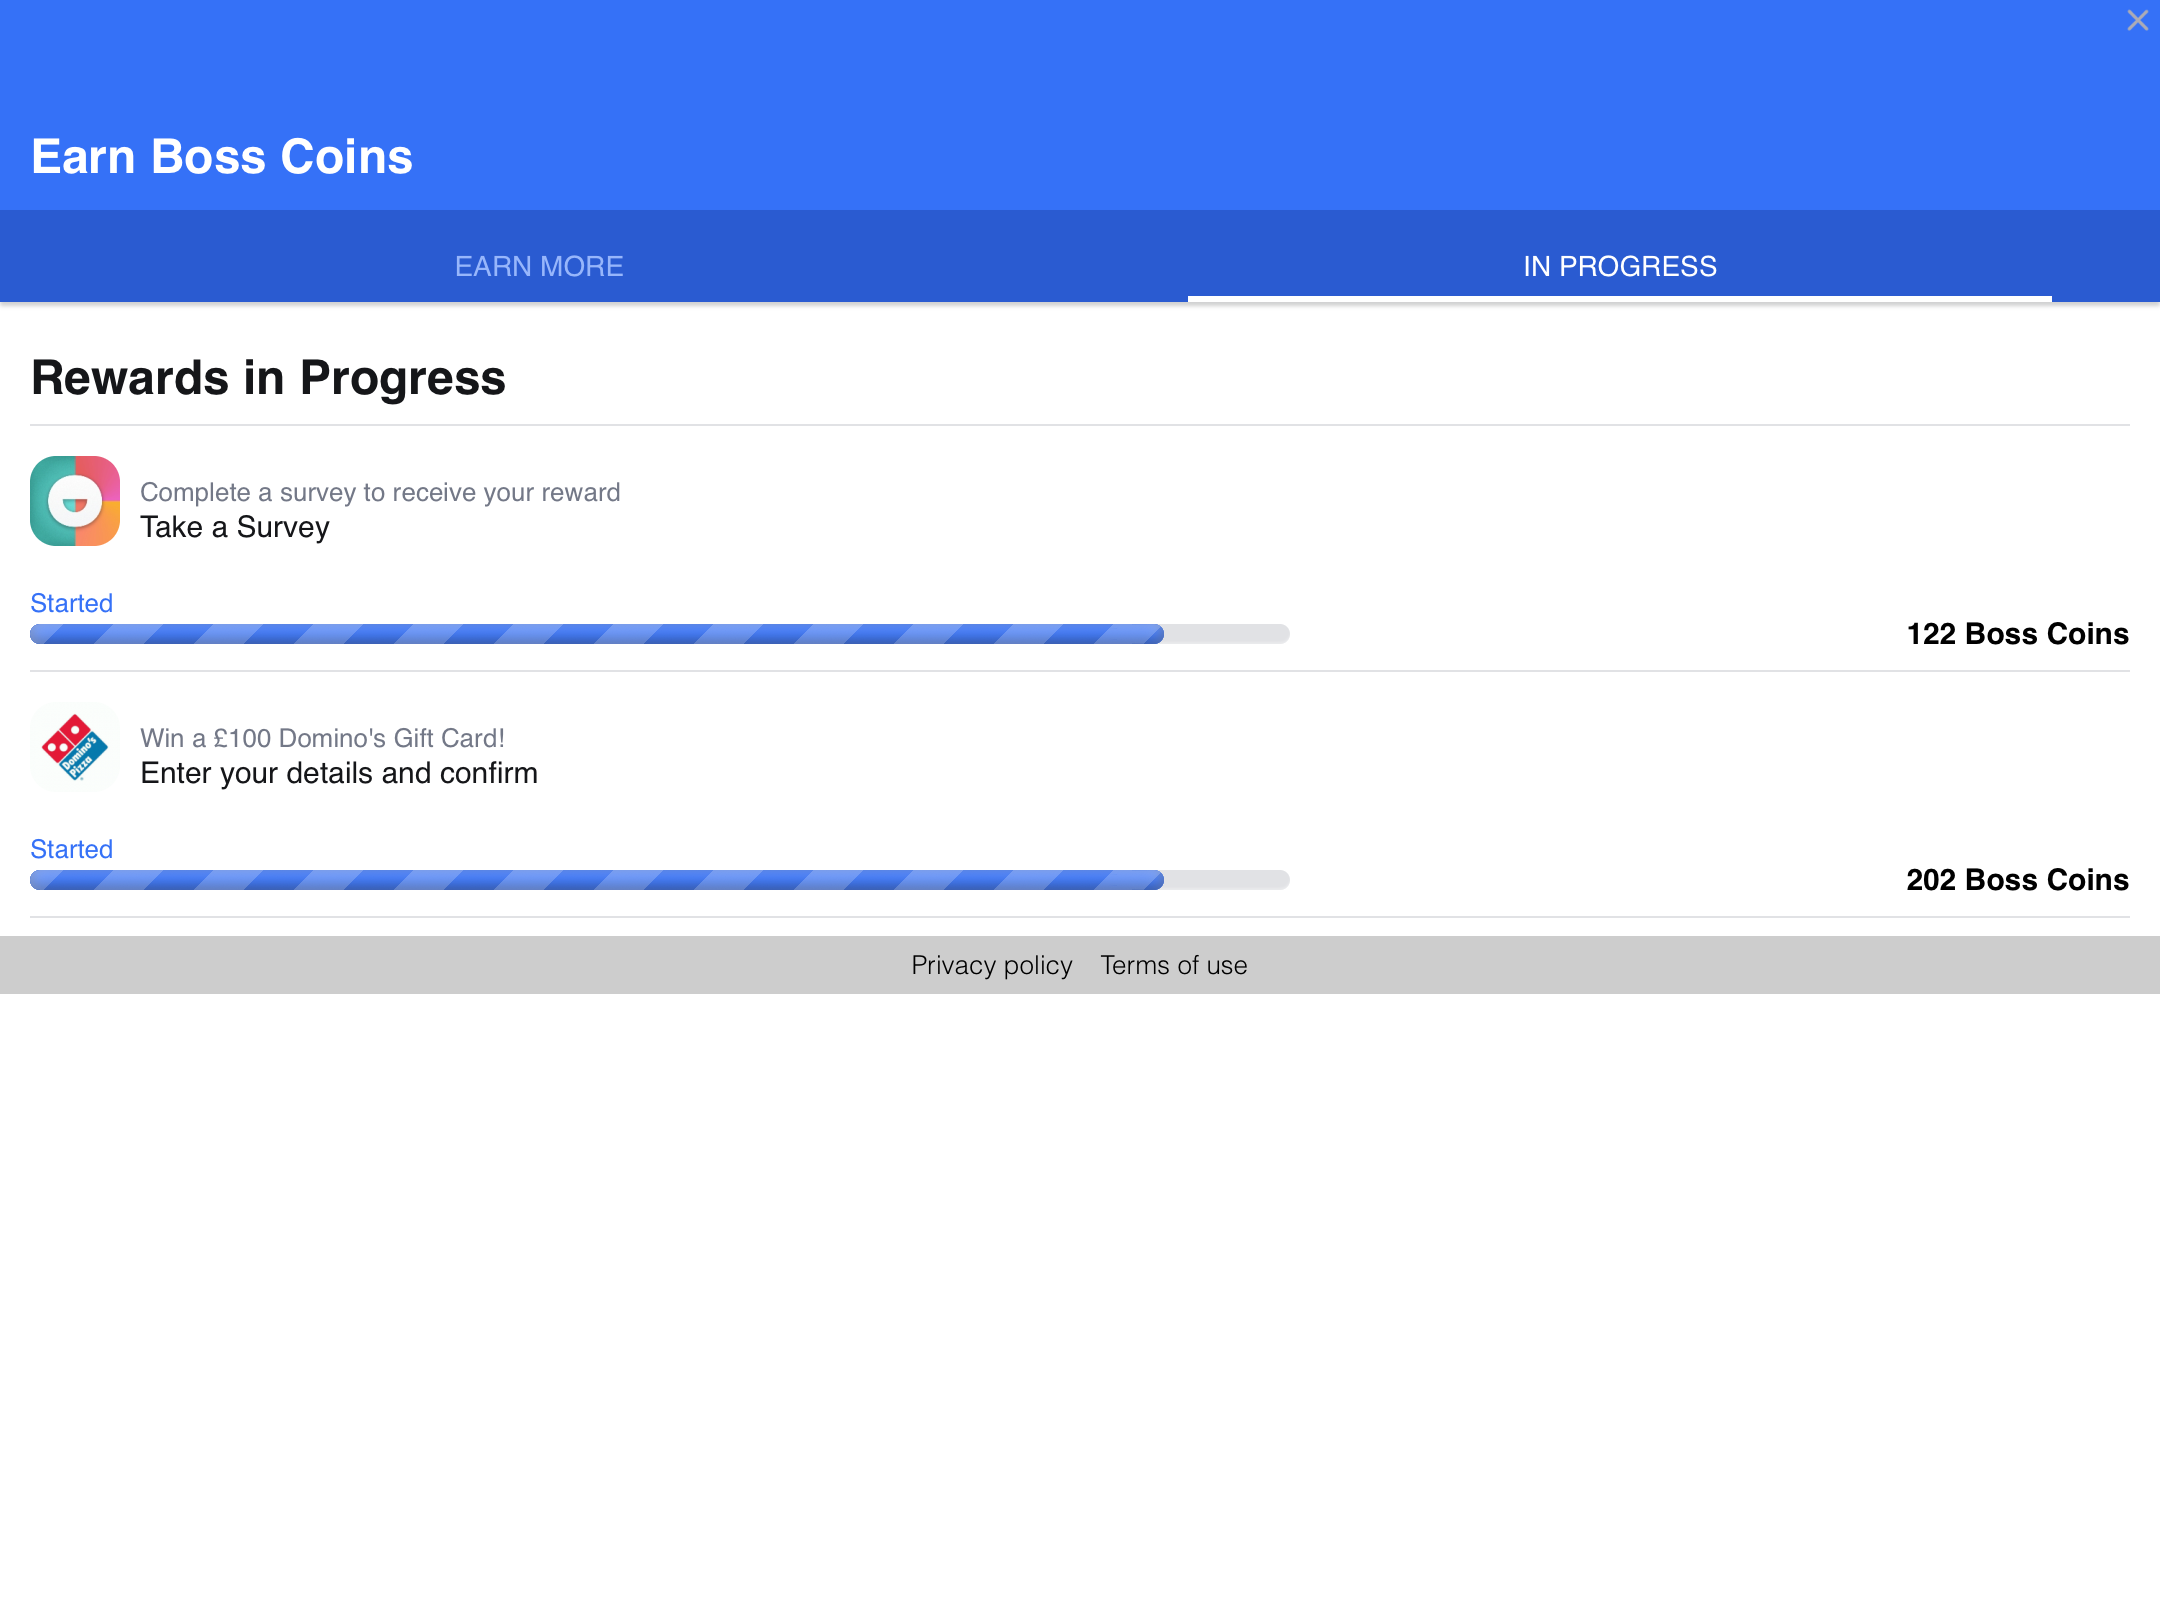
Task: Click the Started status of Domino's offer
Action: (x=71, y=849)
